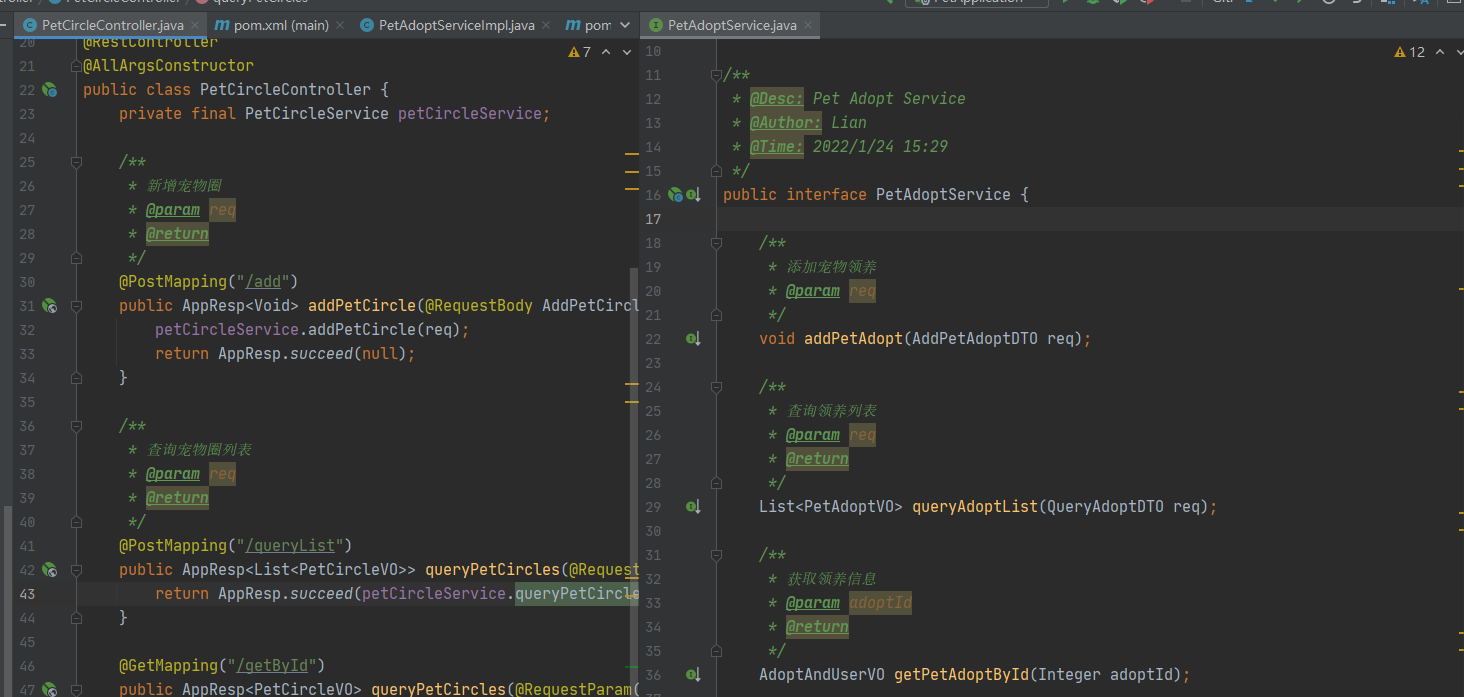Switch to the partially shown pom tab
Image resolution: width=1464 pixels, height=697 pixels.
coord(588,25)
